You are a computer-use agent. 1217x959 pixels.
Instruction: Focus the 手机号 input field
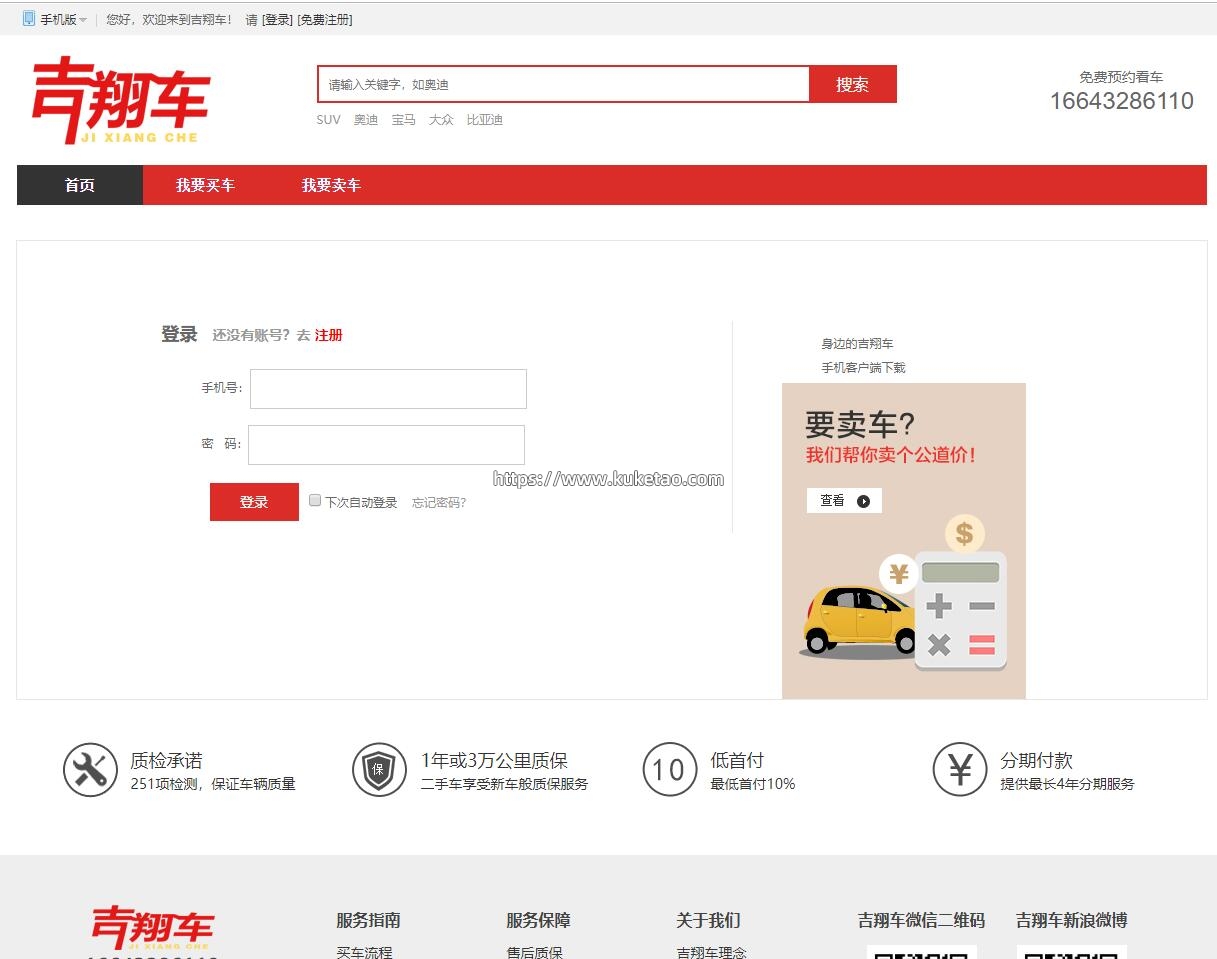coord(388,389)
